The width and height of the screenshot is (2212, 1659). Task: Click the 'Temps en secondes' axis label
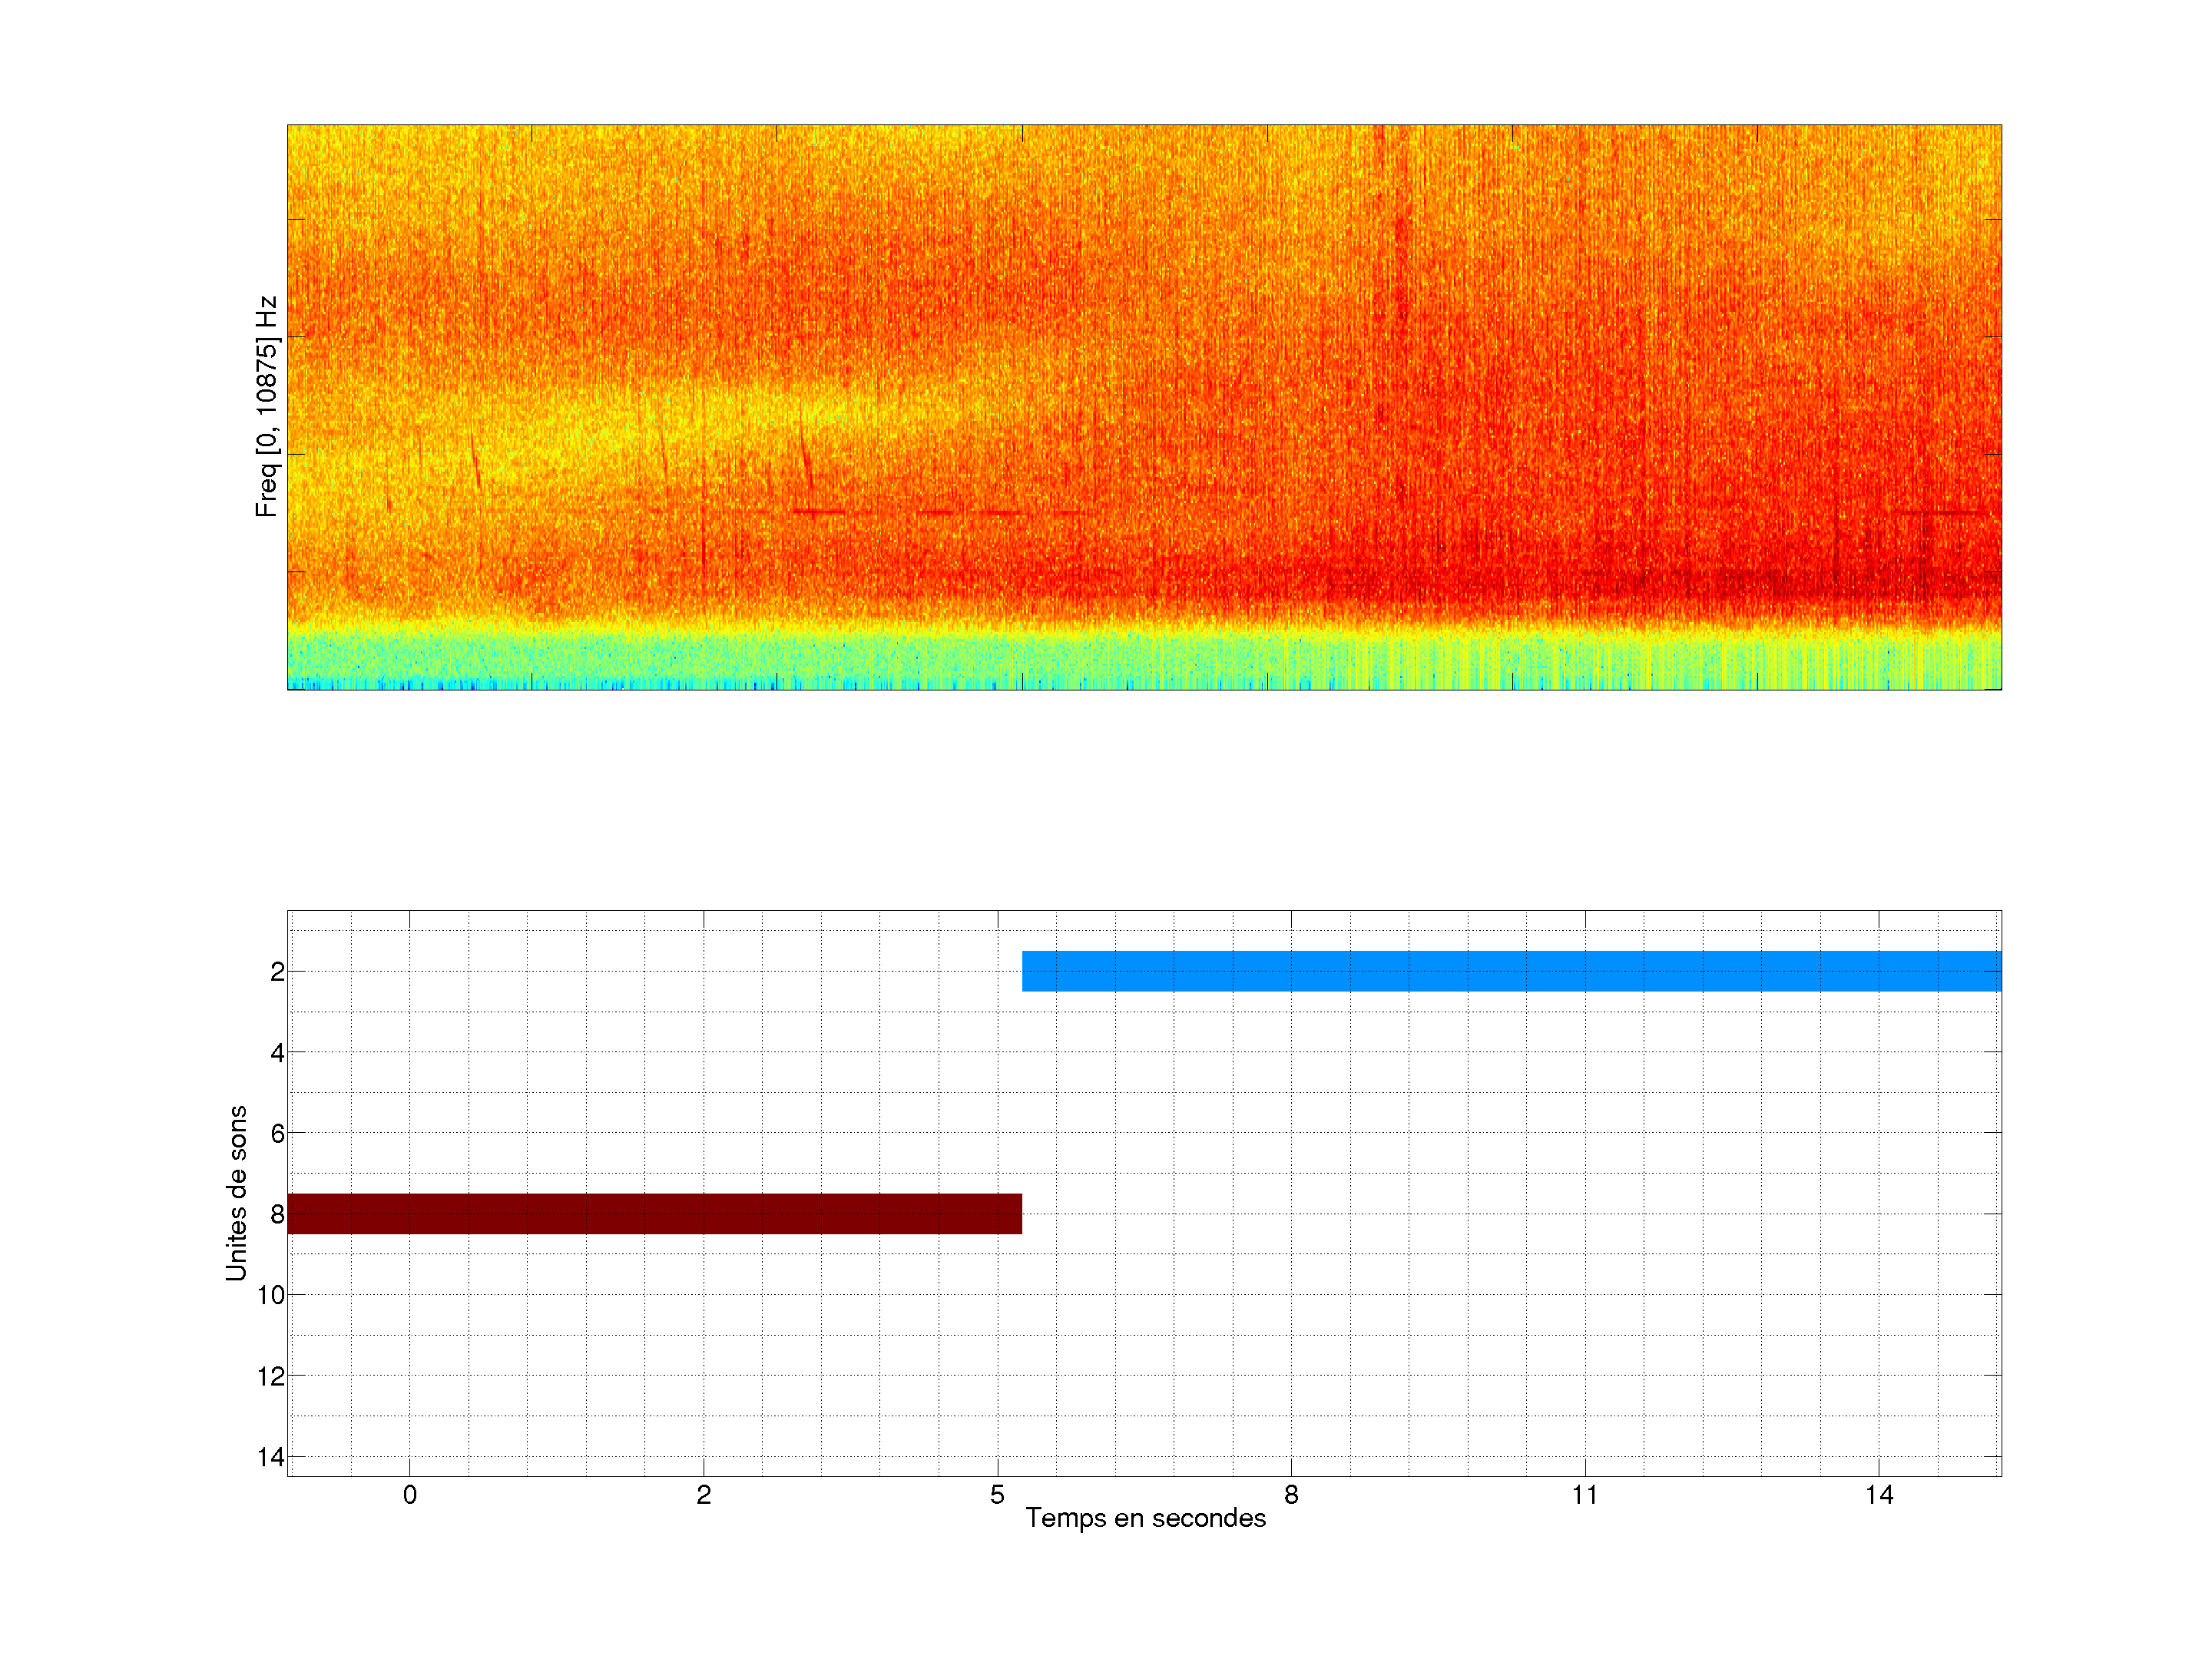1145,1518
